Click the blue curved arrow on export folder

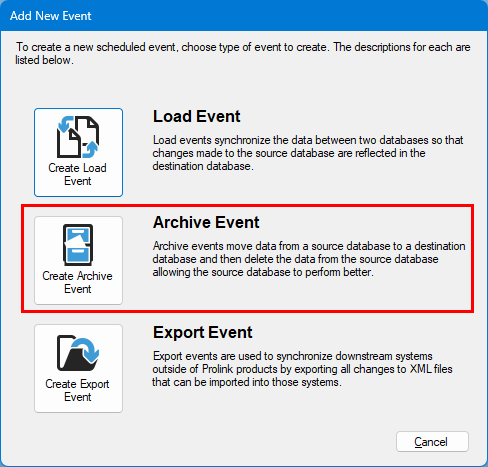87,350
